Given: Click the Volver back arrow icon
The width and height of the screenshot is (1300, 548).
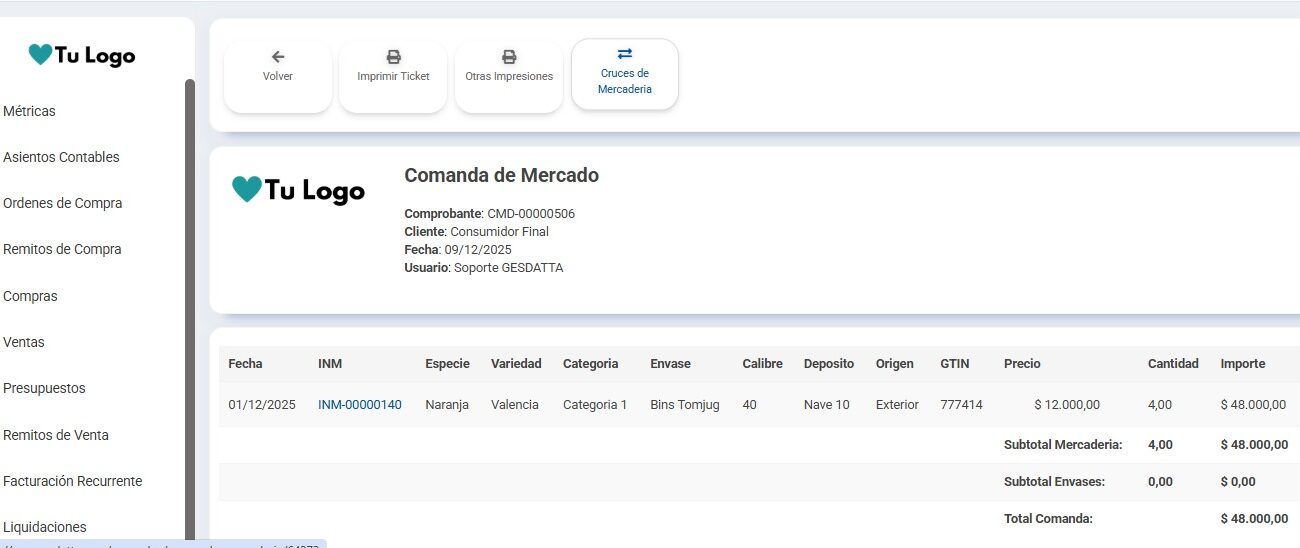Looking at the screenshot, I should [278, 57].
